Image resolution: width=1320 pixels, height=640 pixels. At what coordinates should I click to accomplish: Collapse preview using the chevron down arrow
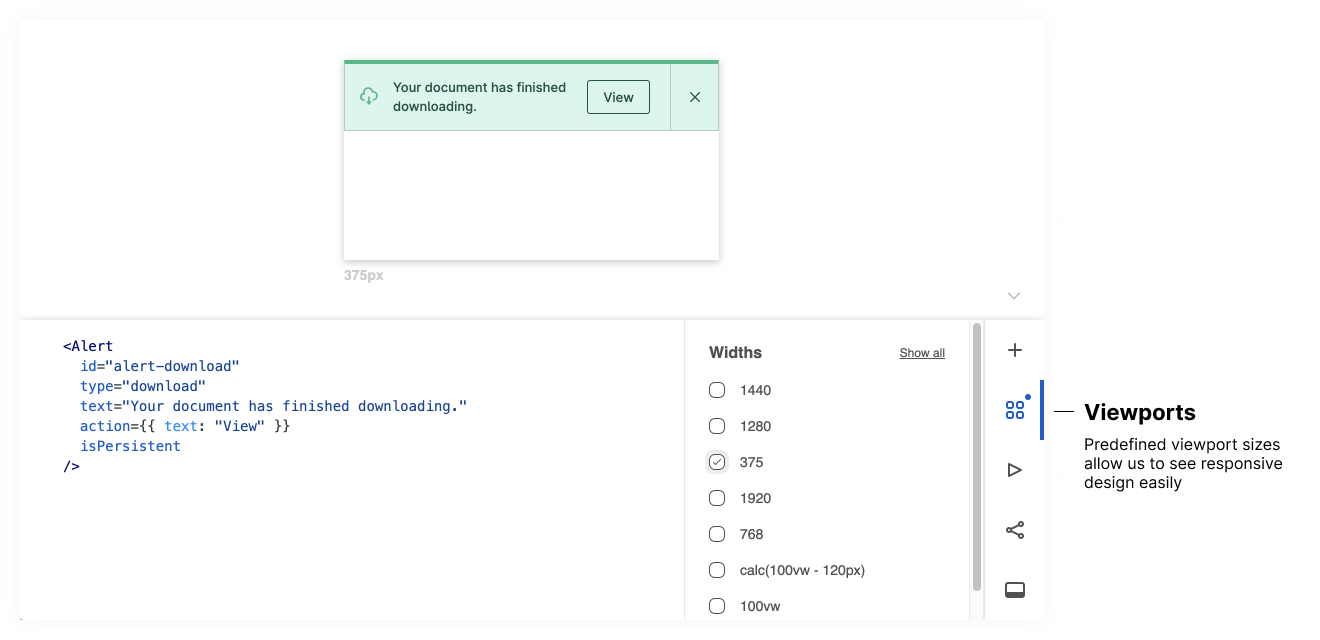[1014, 296]
